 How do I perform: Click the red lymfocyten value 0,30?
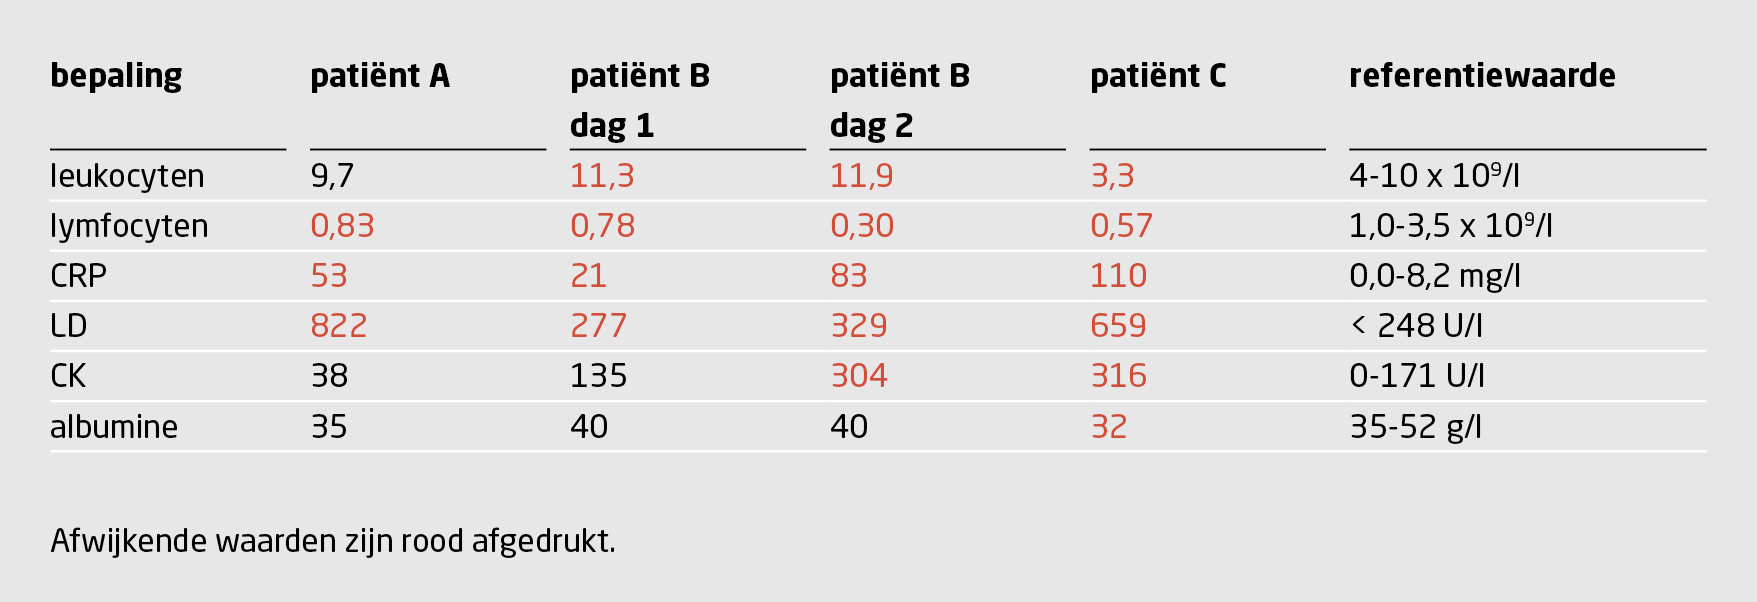(862, 226)
